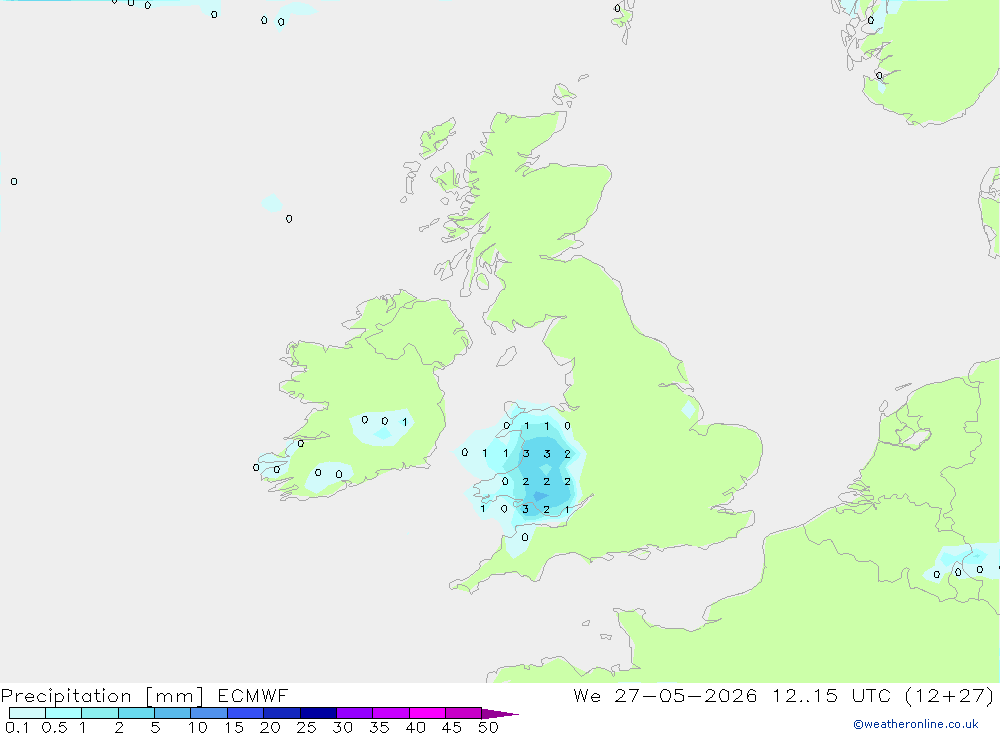The image size is (1000, 733).
Task: Click the rainfall value '1' over central Ireland
Action: (x=404, y=422)
